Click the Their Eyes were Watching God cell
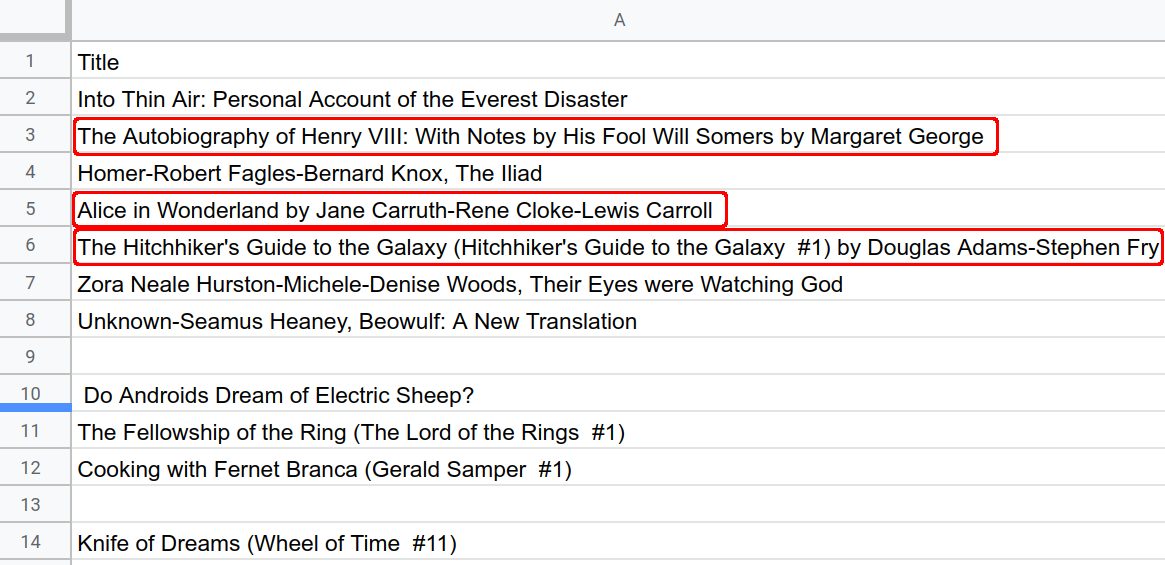 [x=460, y=284]
